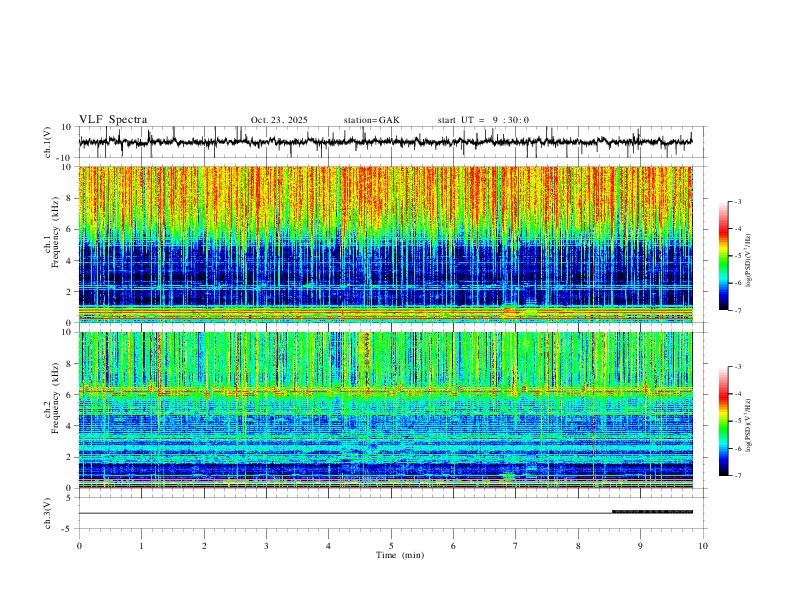Click the ch.1 "Frequency (kHz)" axis label
Image resolution: width=792 pixels, height=612 pixels.
(55, 232)
